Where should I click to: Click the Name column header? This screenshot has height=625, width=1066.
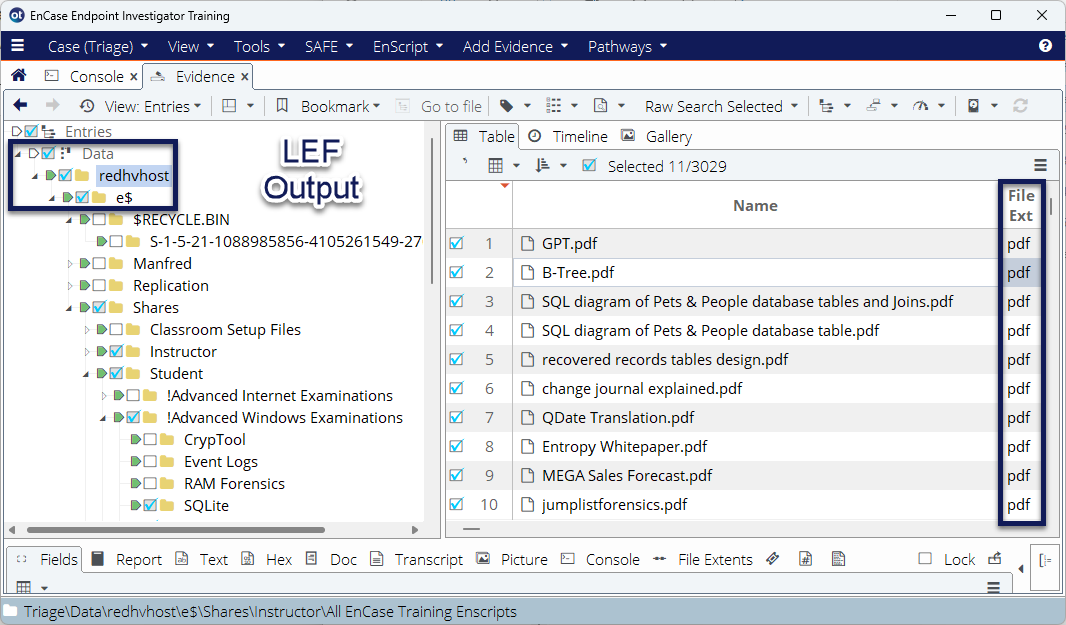click(755, 205)
